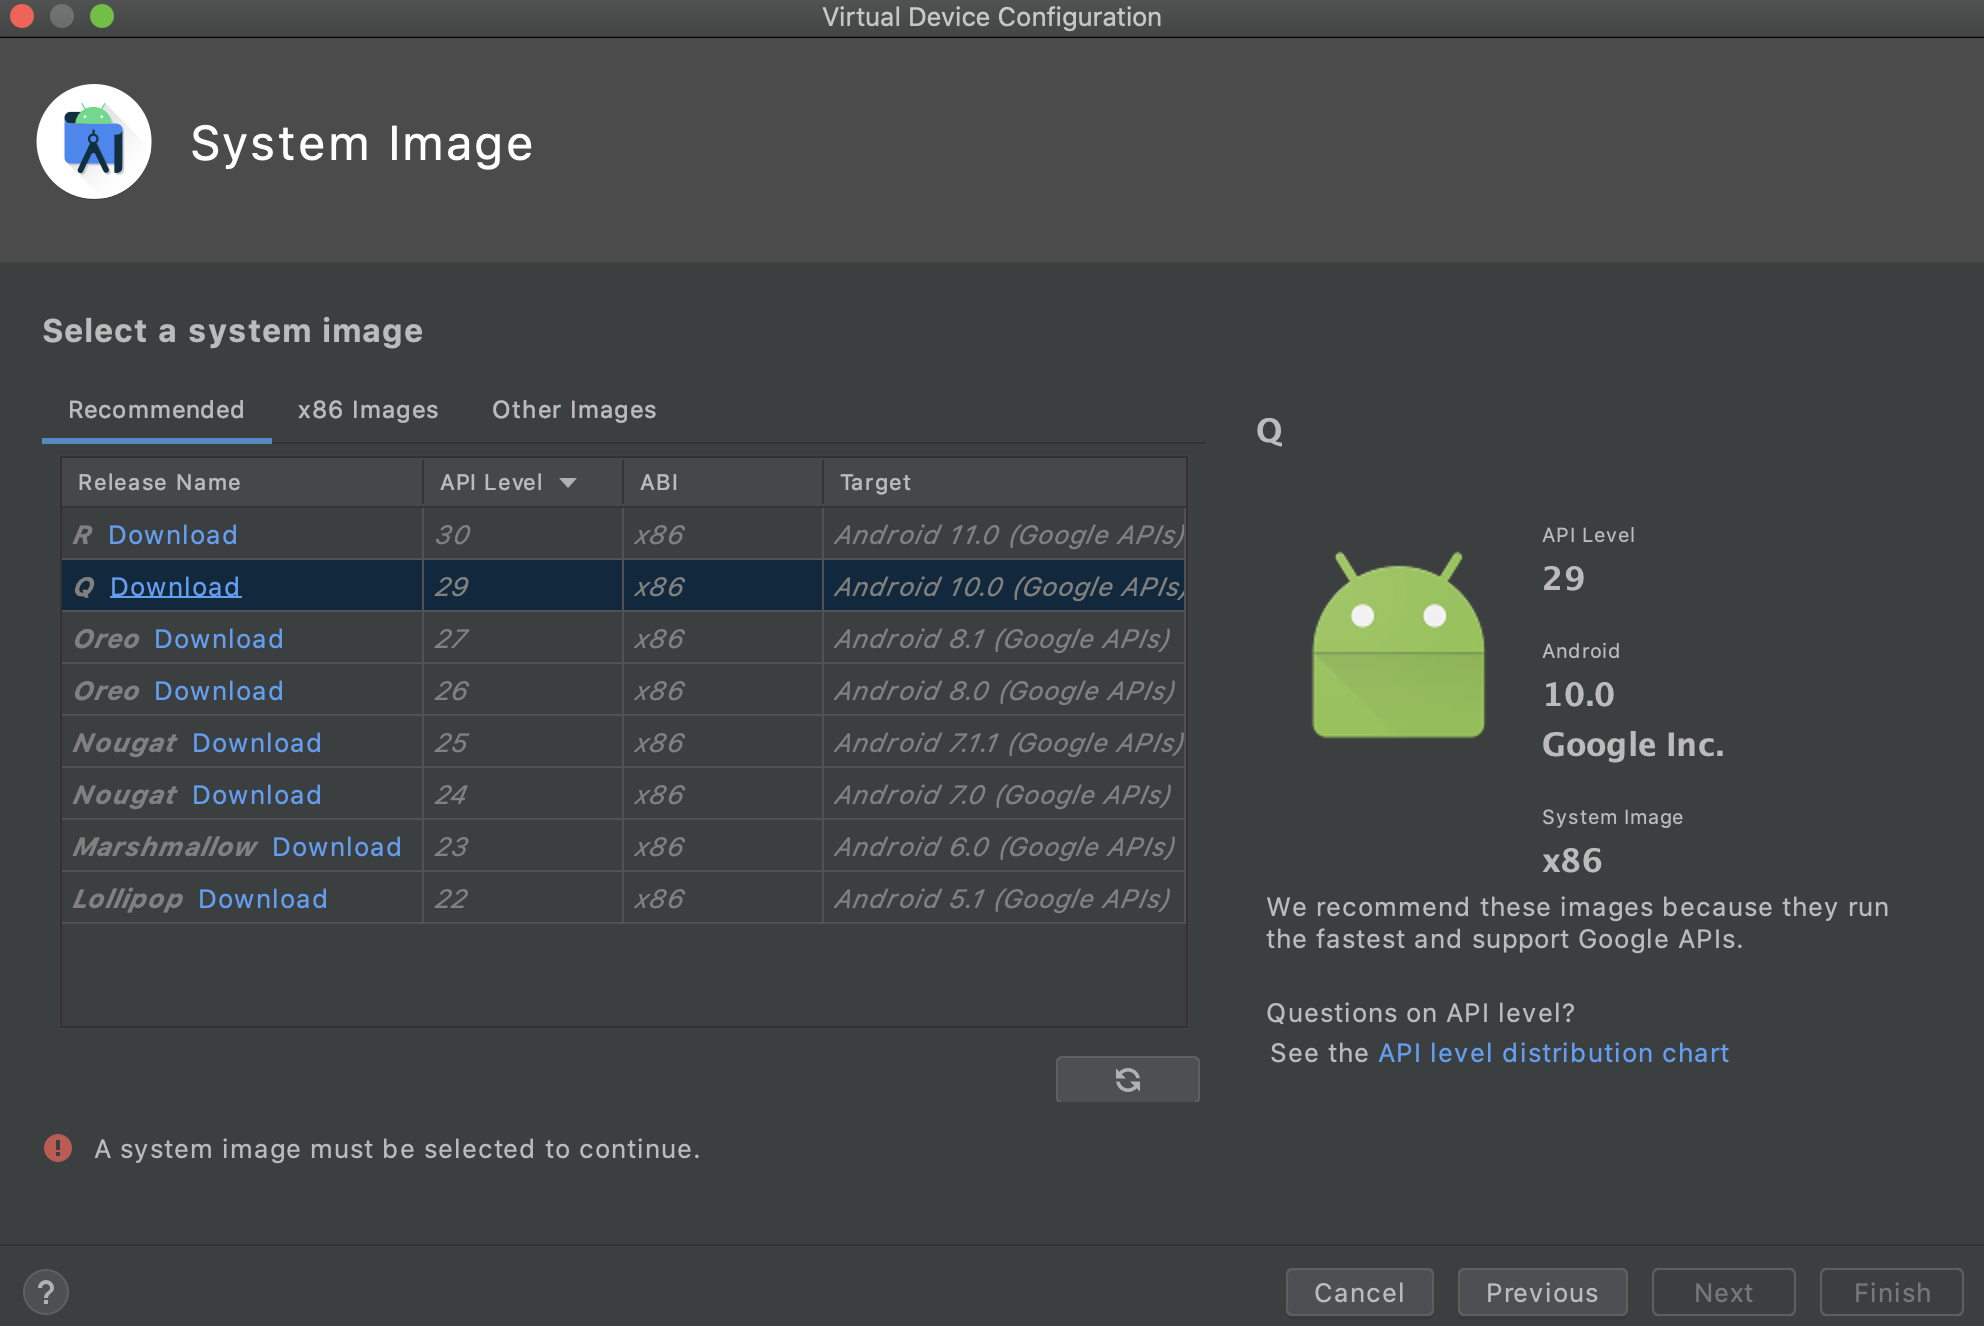The image size is (1984, 1326).
Task: Click the Release Name column header
Action: [x=242, y=482]
